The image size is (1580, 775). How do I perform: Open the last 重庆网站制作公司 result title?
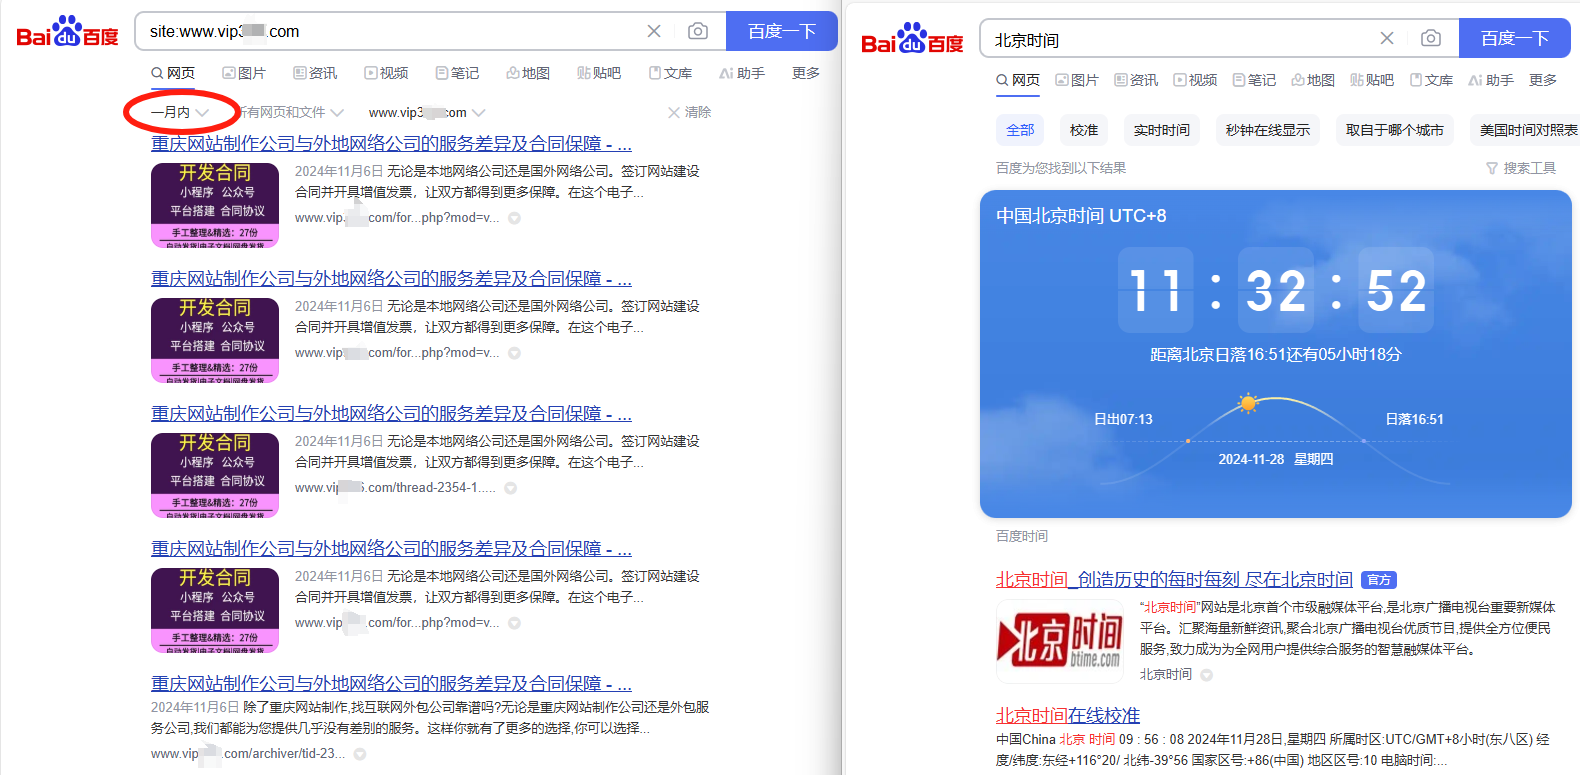391,683
